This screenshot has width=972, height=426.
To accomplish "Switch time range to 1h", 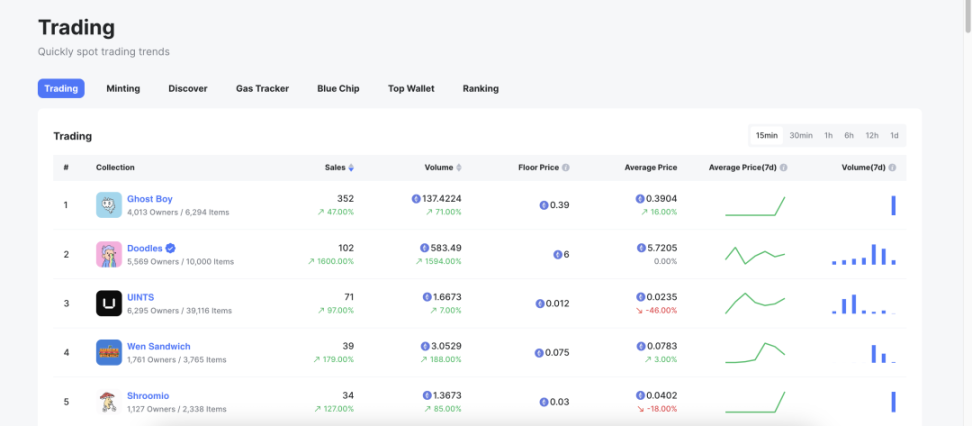I will click(828, 135).
